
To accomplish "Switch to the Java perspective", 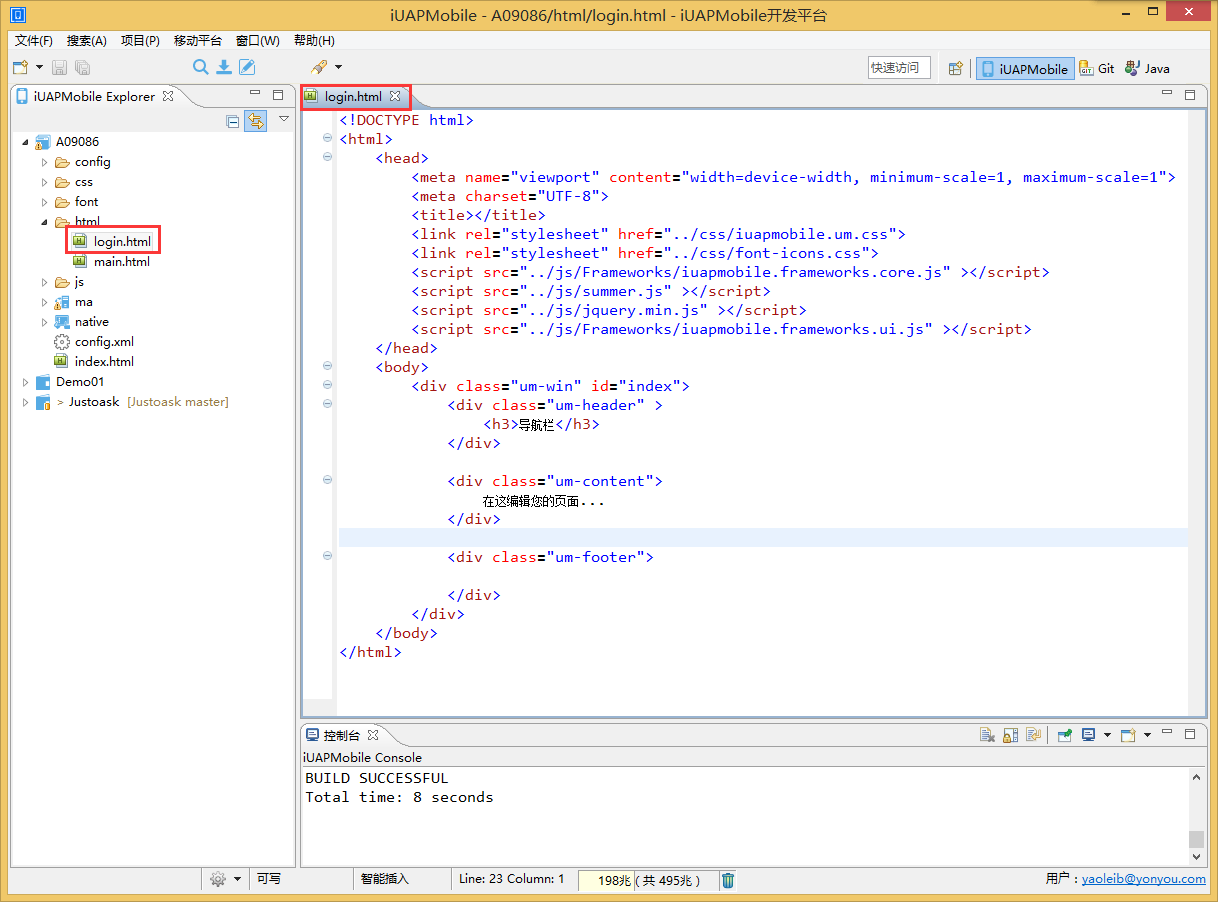I will (x=1147, y=69).
